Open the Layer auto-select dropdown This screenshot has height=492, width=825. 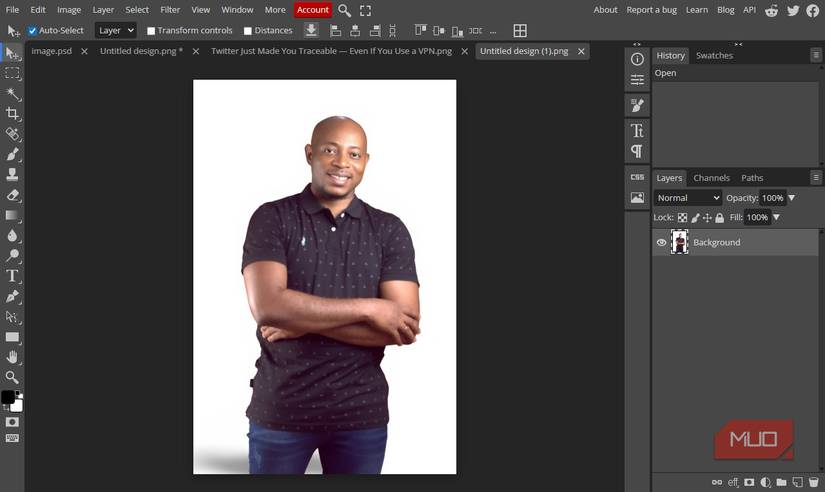[x=115, y=31]
